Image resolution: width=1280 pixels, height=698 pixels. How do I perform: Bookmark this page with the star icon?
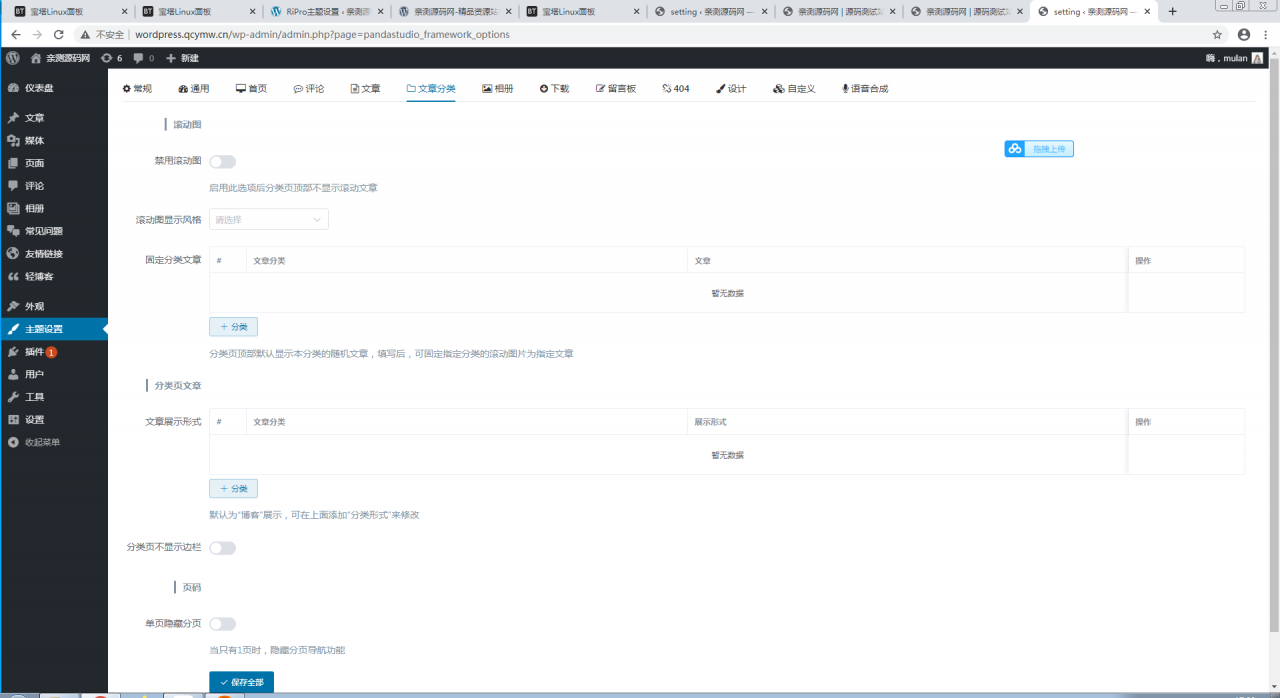click(1217, 34)
